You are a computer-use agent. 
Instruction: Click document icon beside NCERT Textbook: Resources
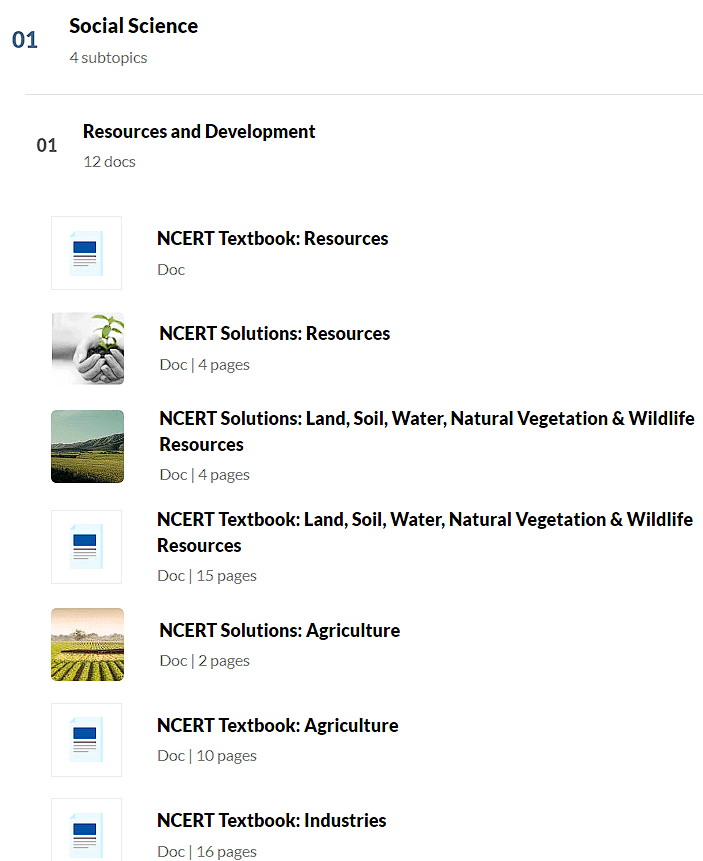86,253
